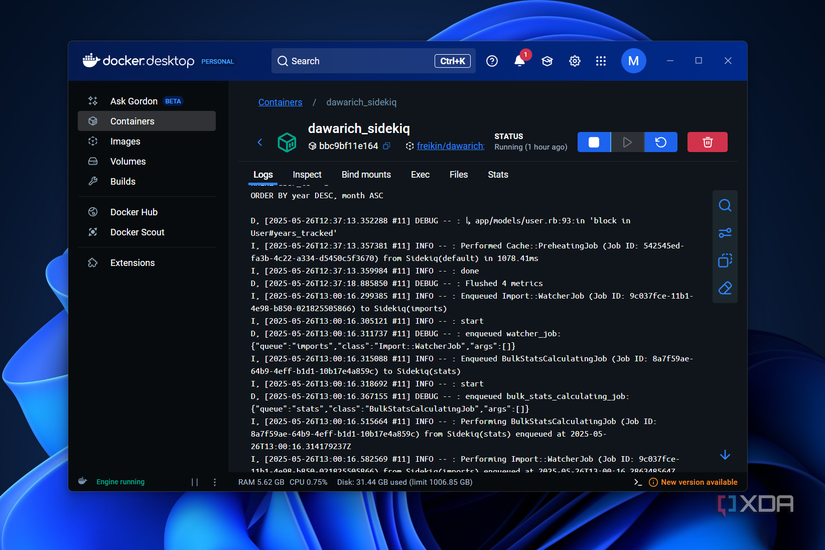Open user account avatar menu
The height and width of the screenshot is (550, 825).
pos(633,61)
